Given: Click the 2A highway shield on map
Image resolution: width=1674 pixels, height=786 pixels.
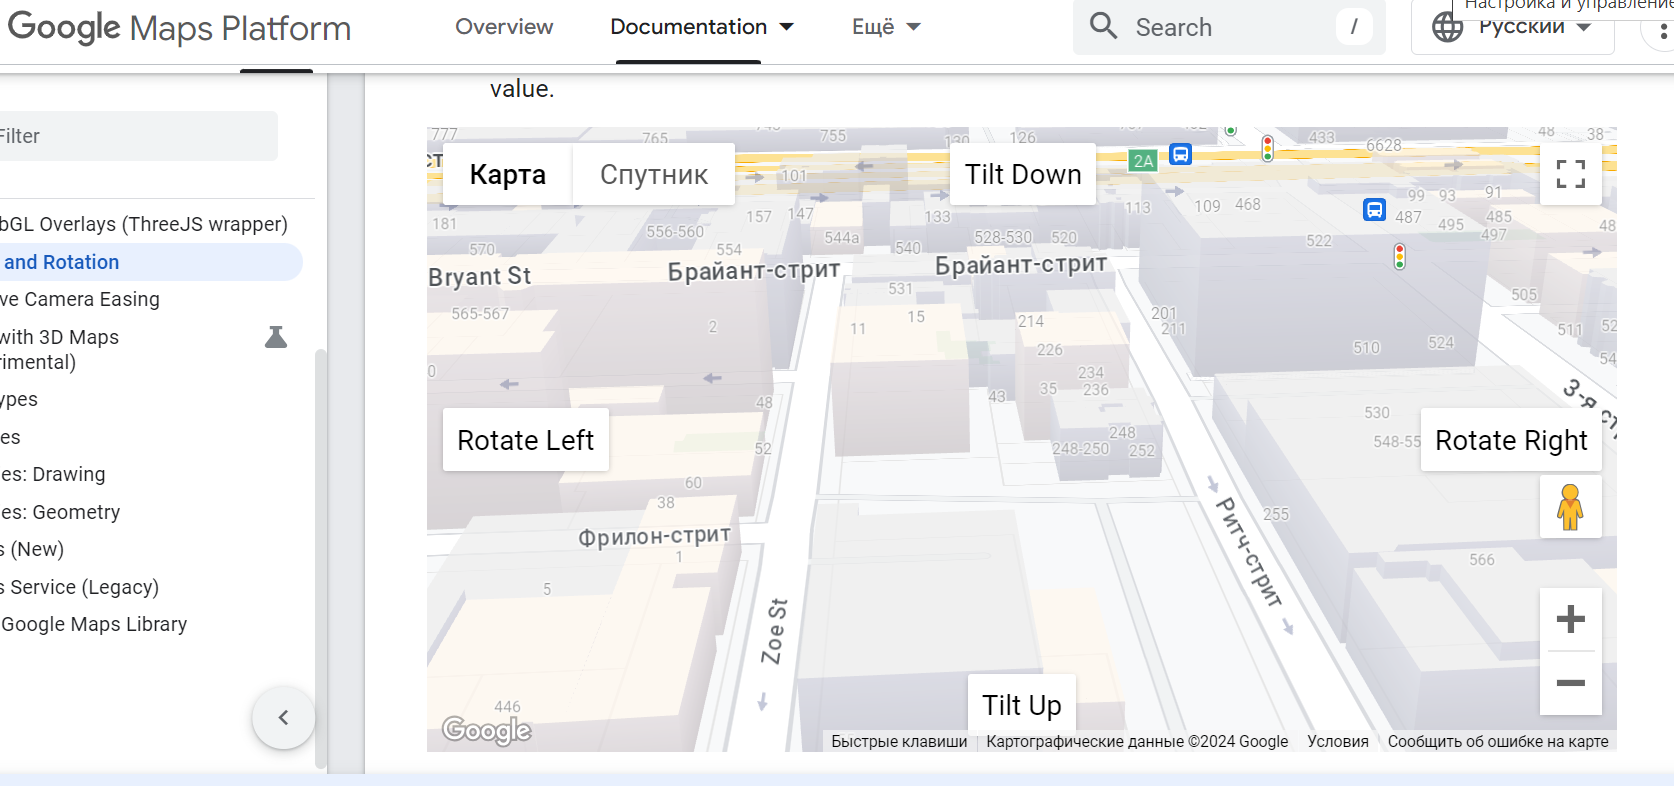Looking at the screenshot, I should (x=1143, y=160).
